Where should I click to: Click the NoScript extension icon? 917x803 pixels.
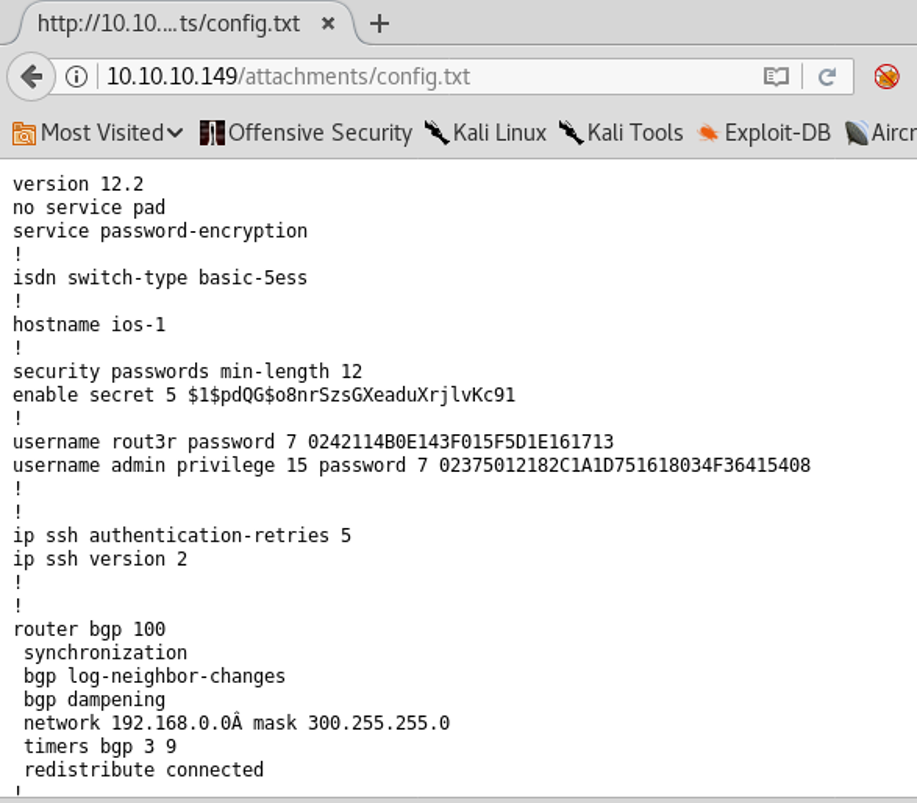[886, 77]
